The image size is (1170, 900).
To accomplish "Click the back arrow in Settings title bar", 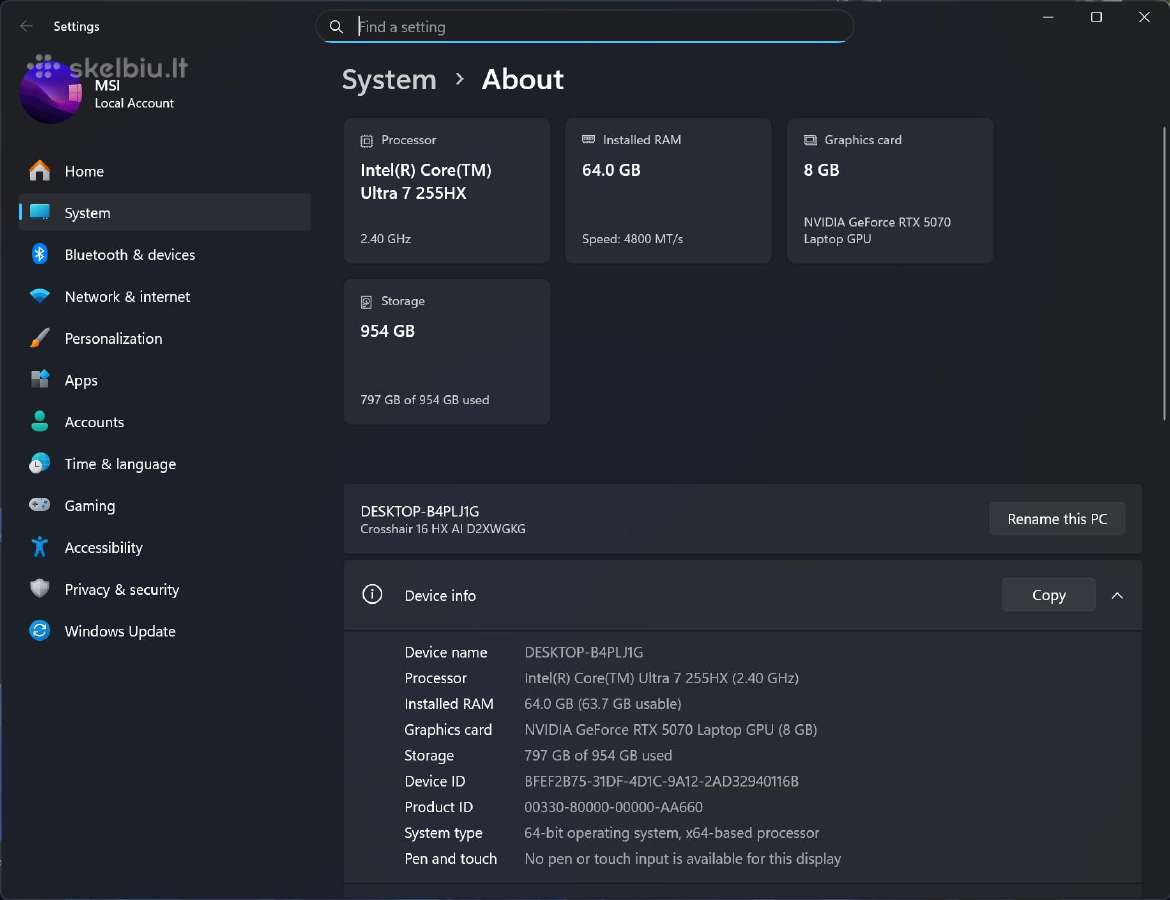I will coord(26,26).
